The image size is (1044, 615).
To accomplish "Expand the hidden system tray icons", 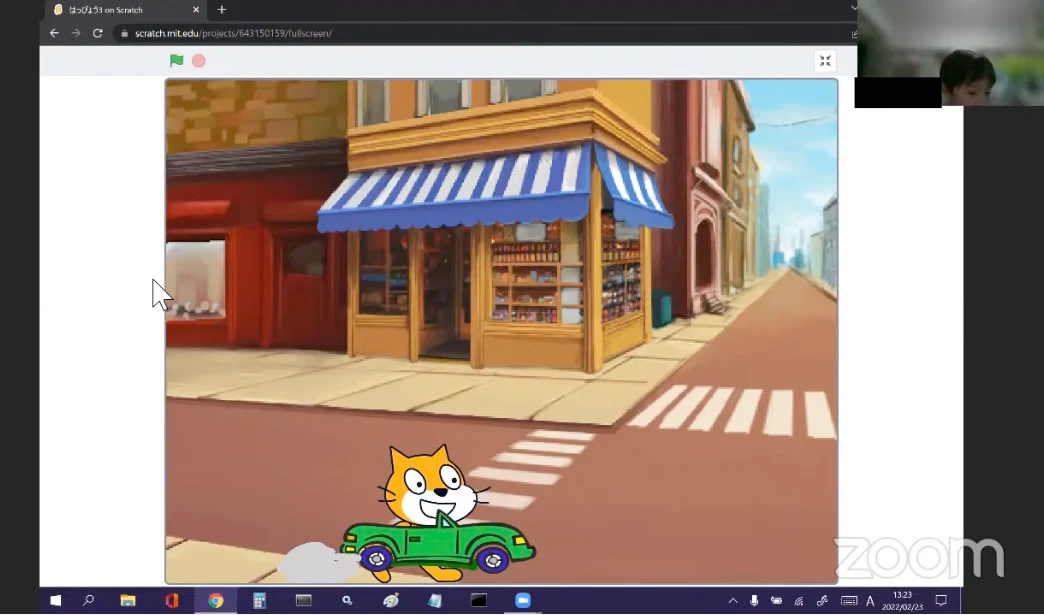I will (732, 600).
